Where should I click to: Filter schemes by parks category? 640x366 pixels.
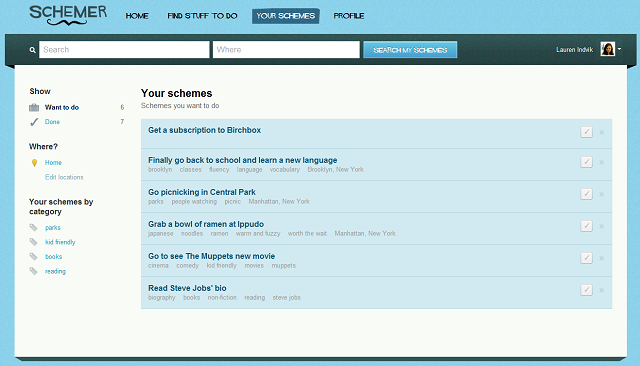(53, 227)
